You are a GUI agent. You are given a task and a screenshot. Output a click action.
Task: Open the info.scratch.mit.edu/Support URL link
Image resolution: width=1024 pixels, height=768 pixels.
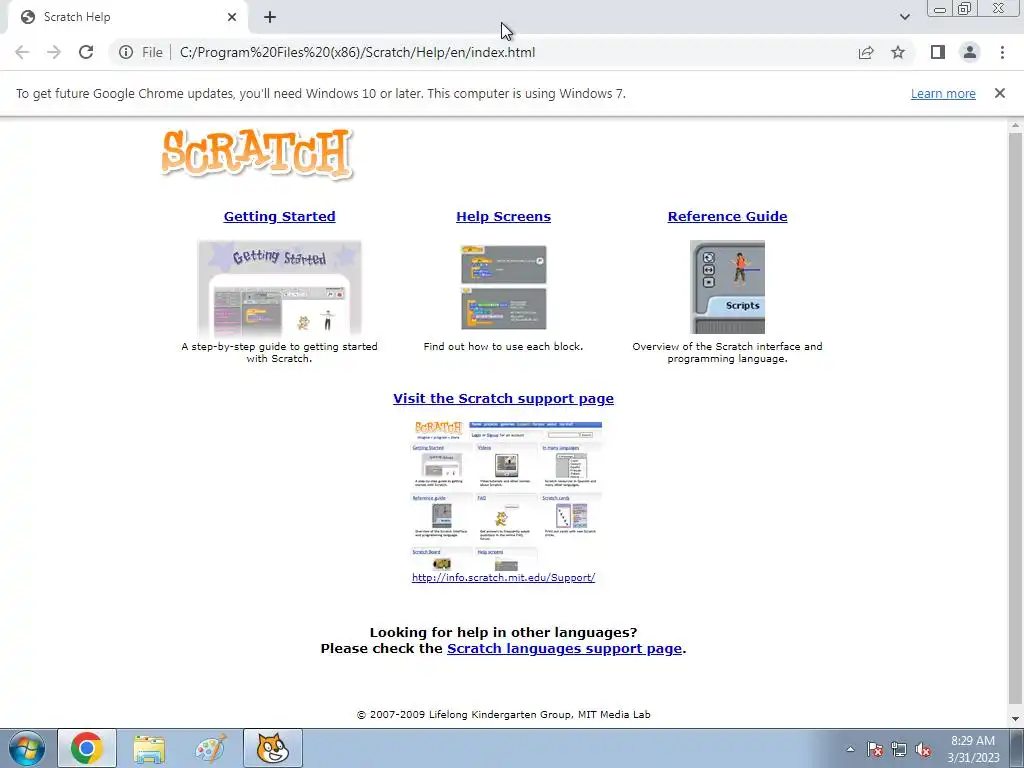(x=504, y=577)
